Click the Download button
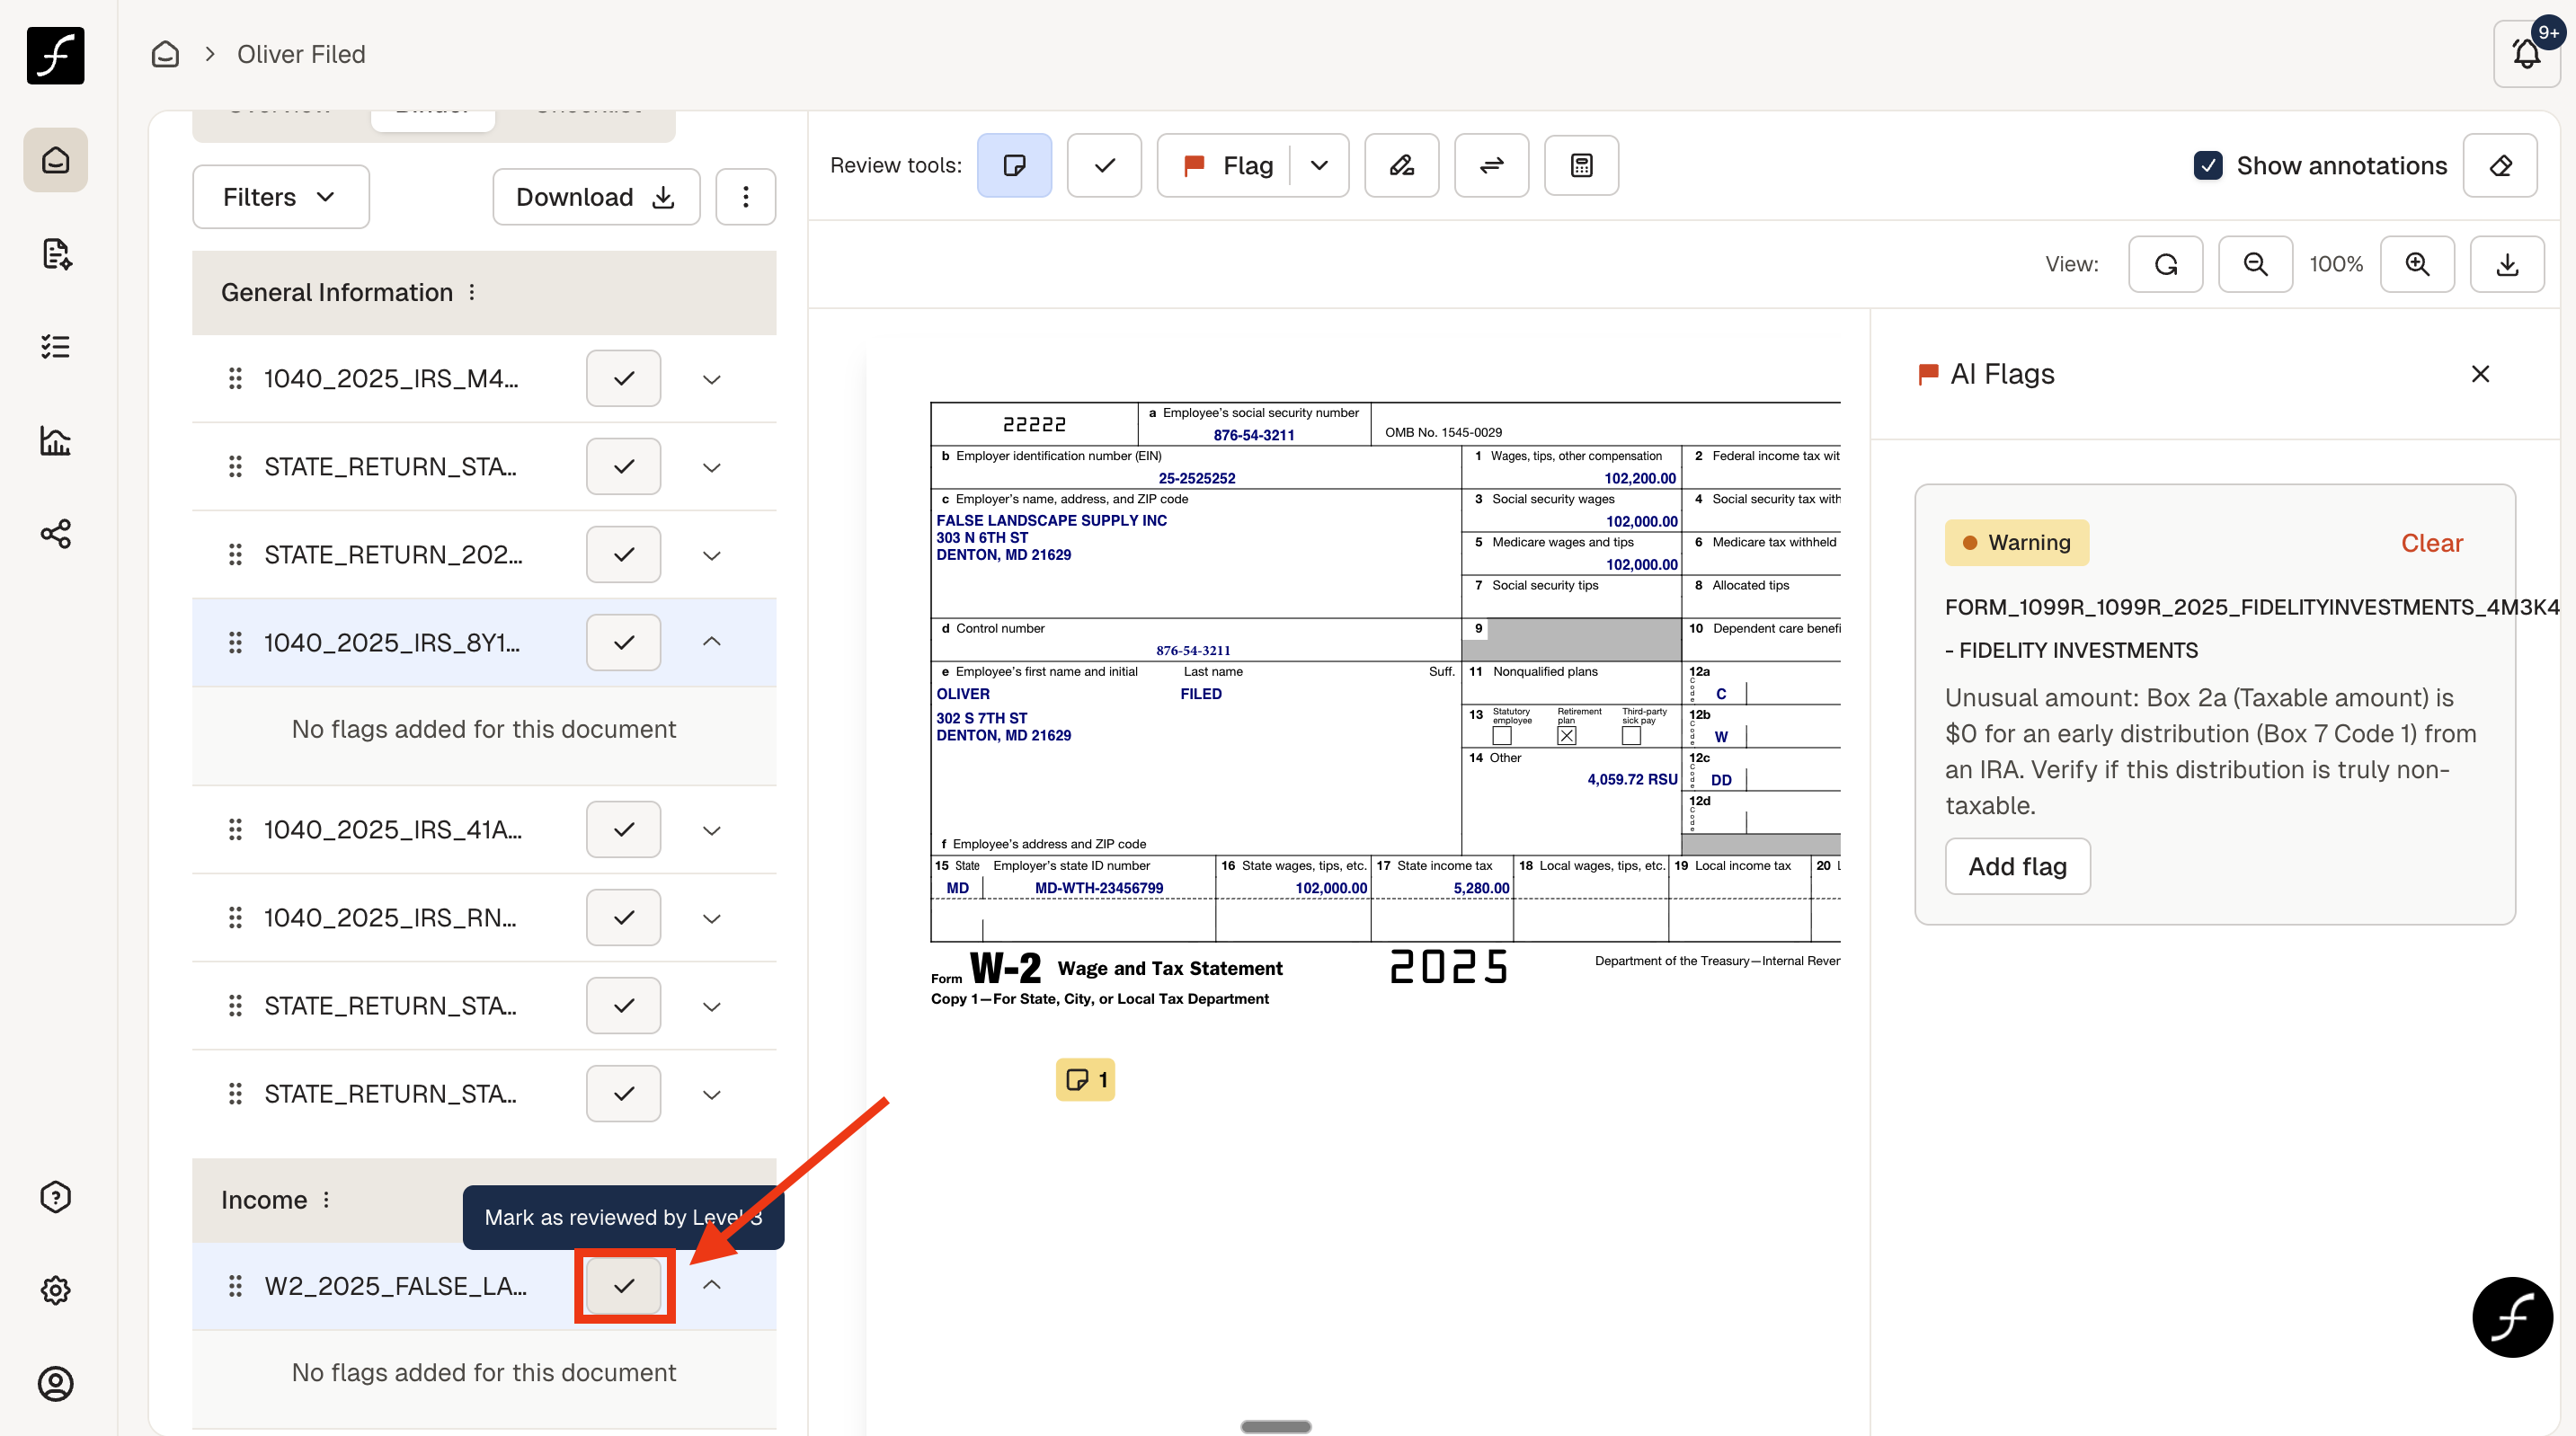 pos(596,197)
